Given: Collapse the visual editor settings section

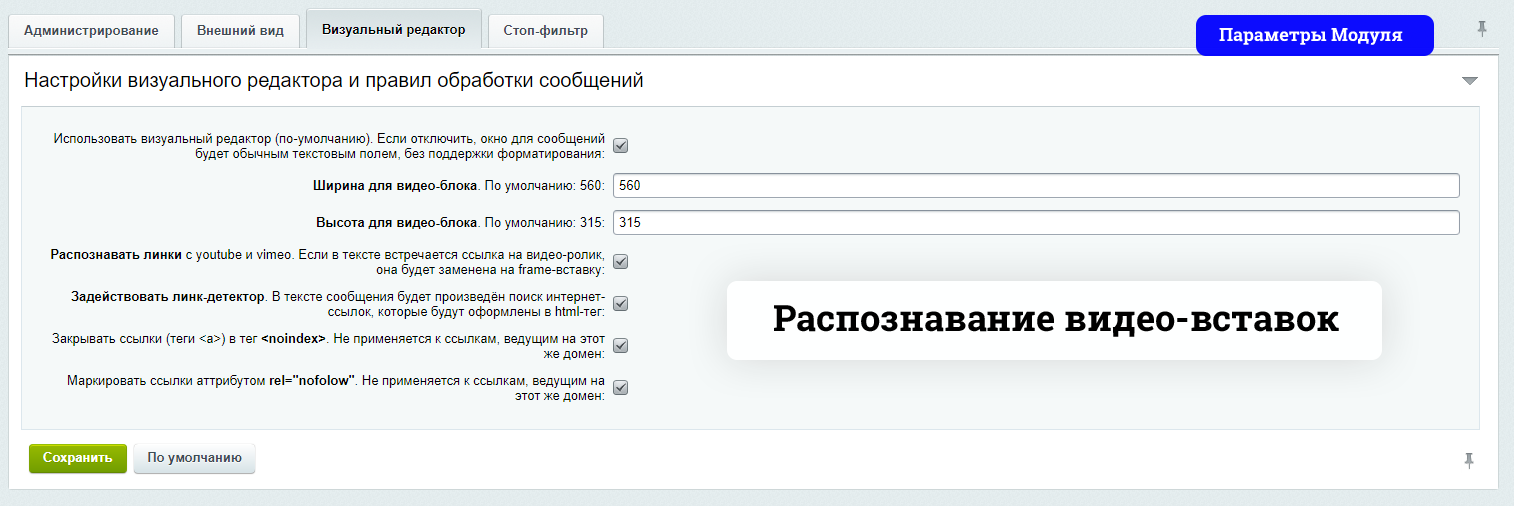Looking at the screenshot, I should click(x=1469, y=81).
